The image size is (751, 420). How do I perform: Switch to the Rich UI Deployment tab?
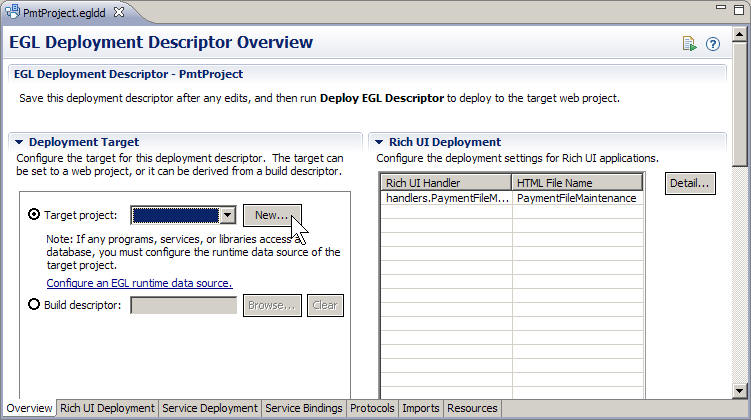[x=107, y=409]
